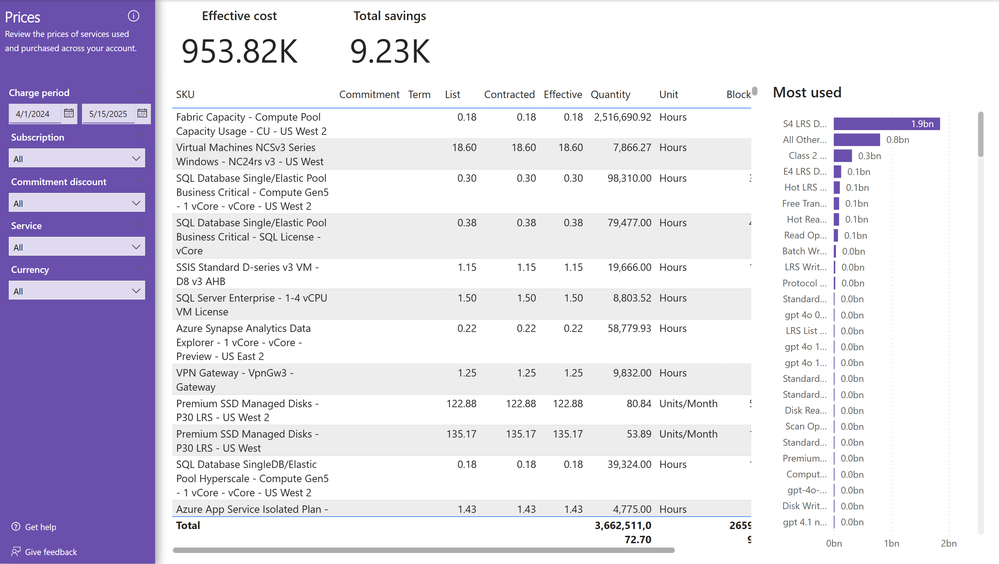This screenshot has height=564, width=999.
Task: Select the Azure App Service Isolated Plan row
Action: coord(461,509)
